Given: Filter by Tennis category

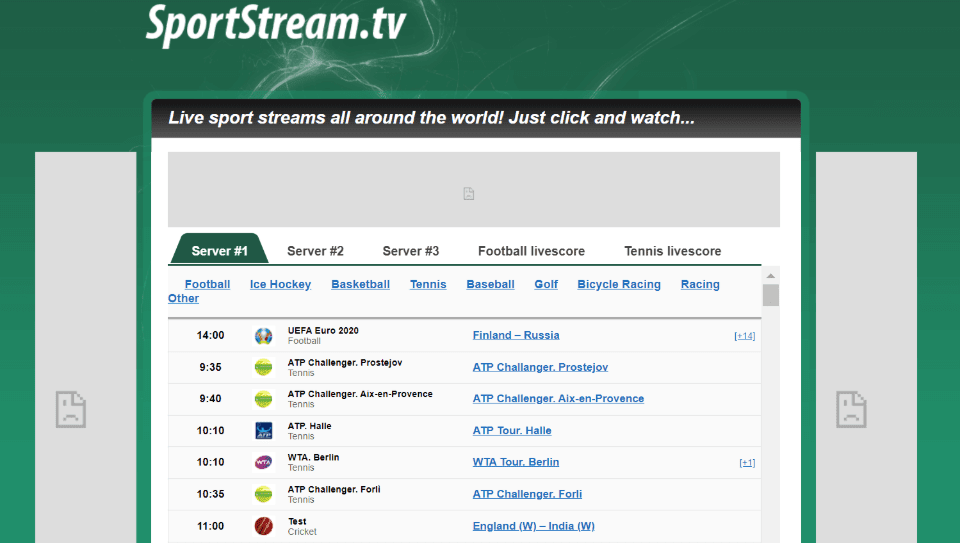Looking at the screenshot, I should [x=428, y=284].
